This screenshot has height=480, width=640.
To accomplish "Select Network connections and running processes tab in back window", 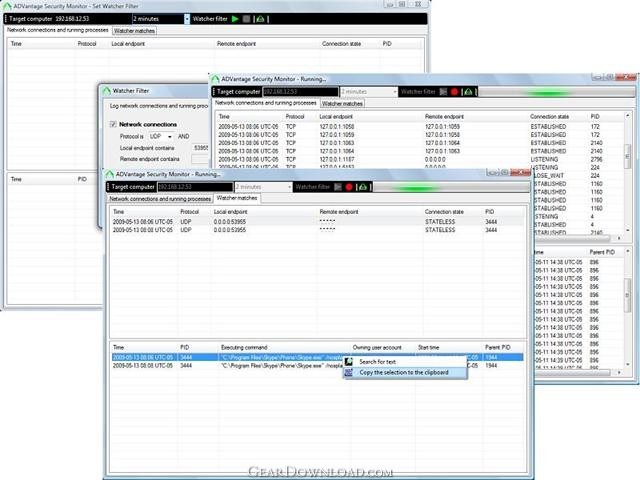I will [58, 30].
